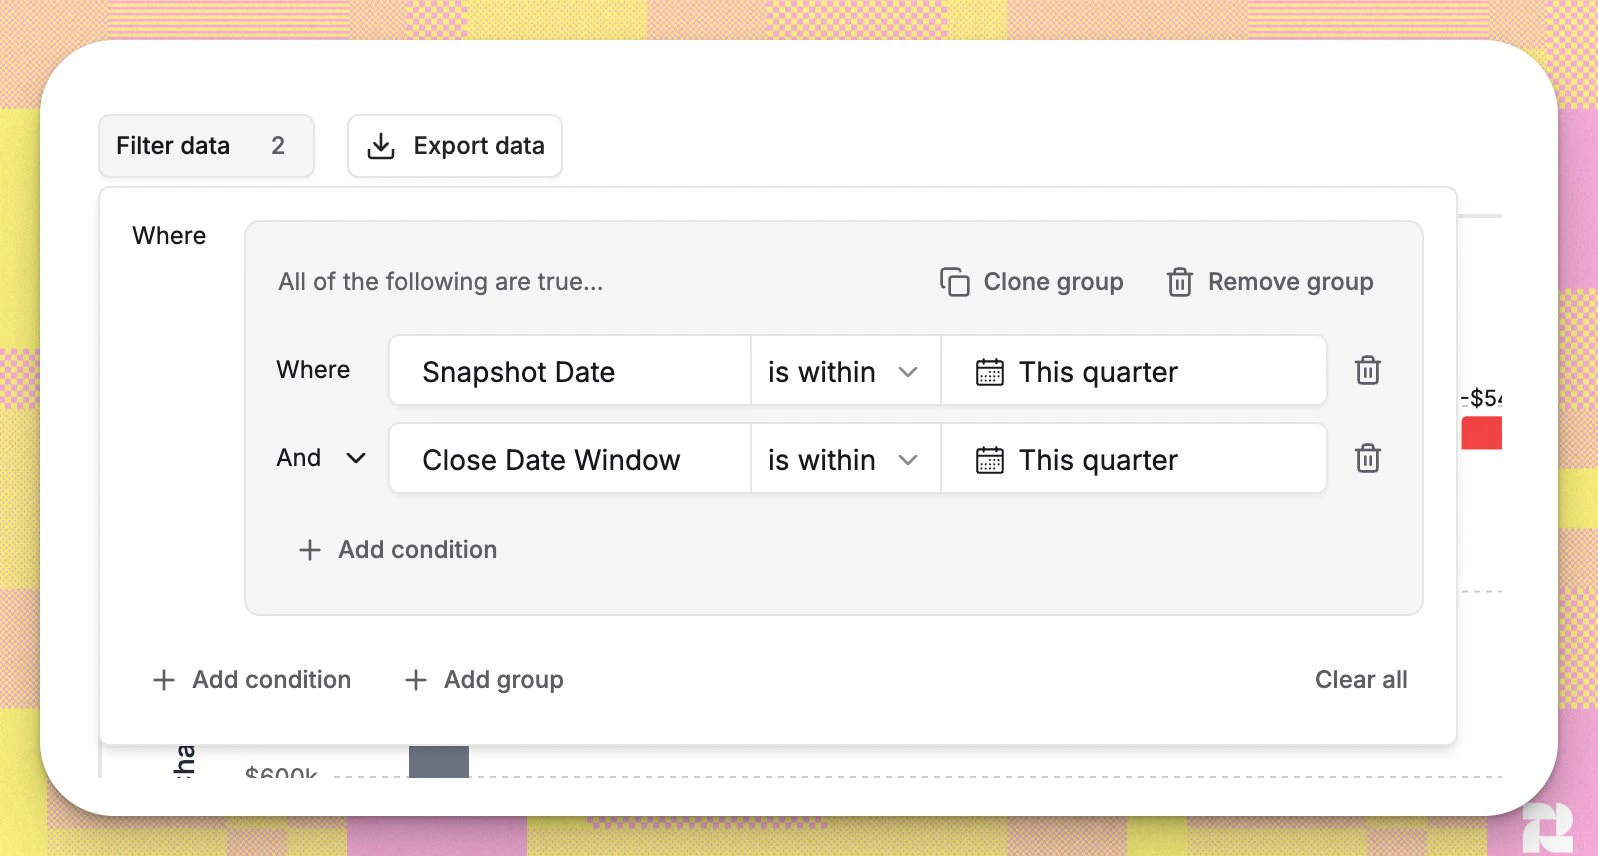This screenshot has height=856, width=1598.
Task: Open the calendar icon on the Close Date Window row
Action: pyautogui.click(x=989, y=459)
